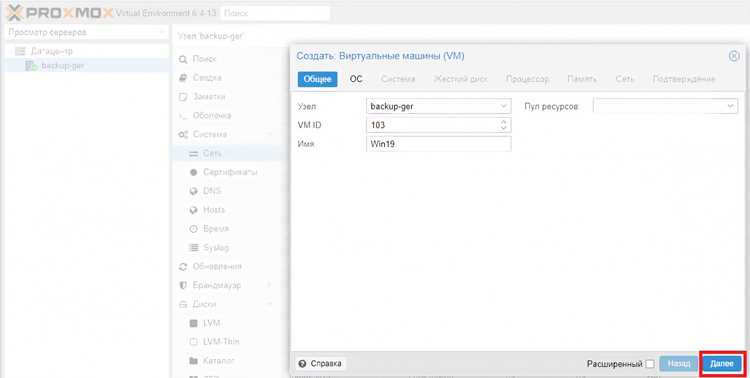Collapse the Диски submenu arrow
Image resolution: width=750 pixels, height=378 pixels.
click(269, 304)
